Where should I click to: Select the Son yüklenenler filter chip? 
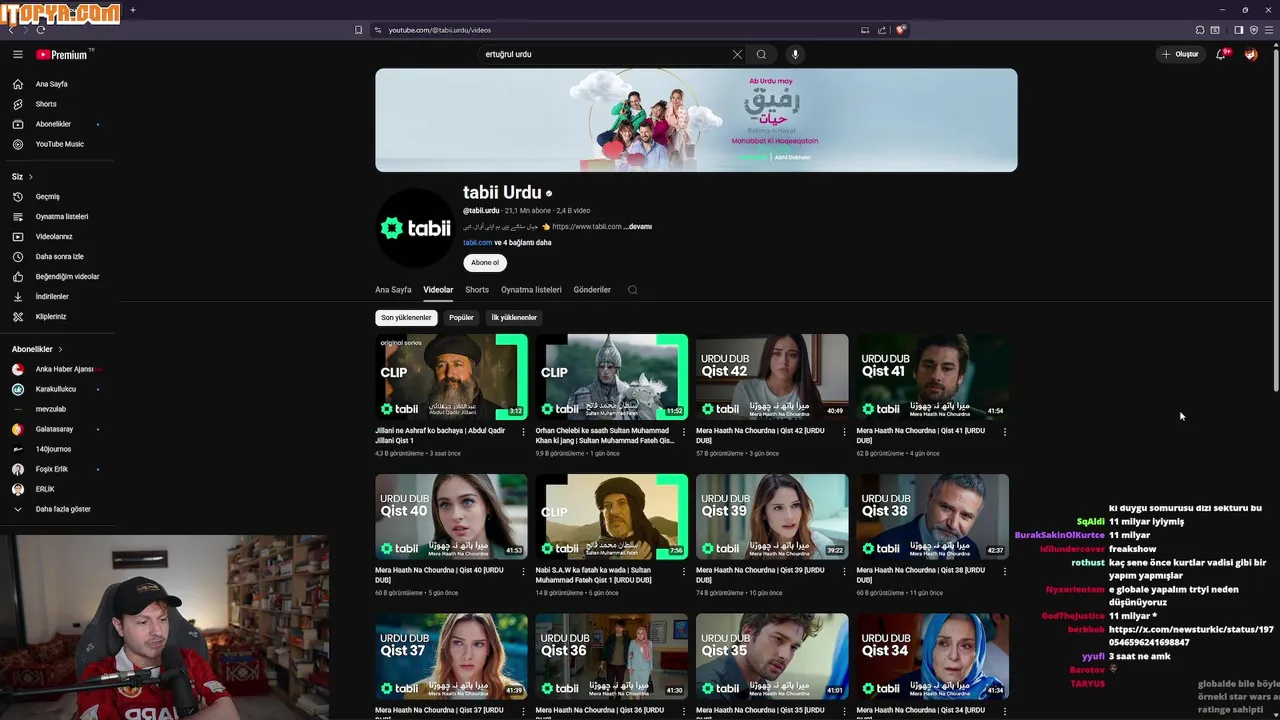406,318
